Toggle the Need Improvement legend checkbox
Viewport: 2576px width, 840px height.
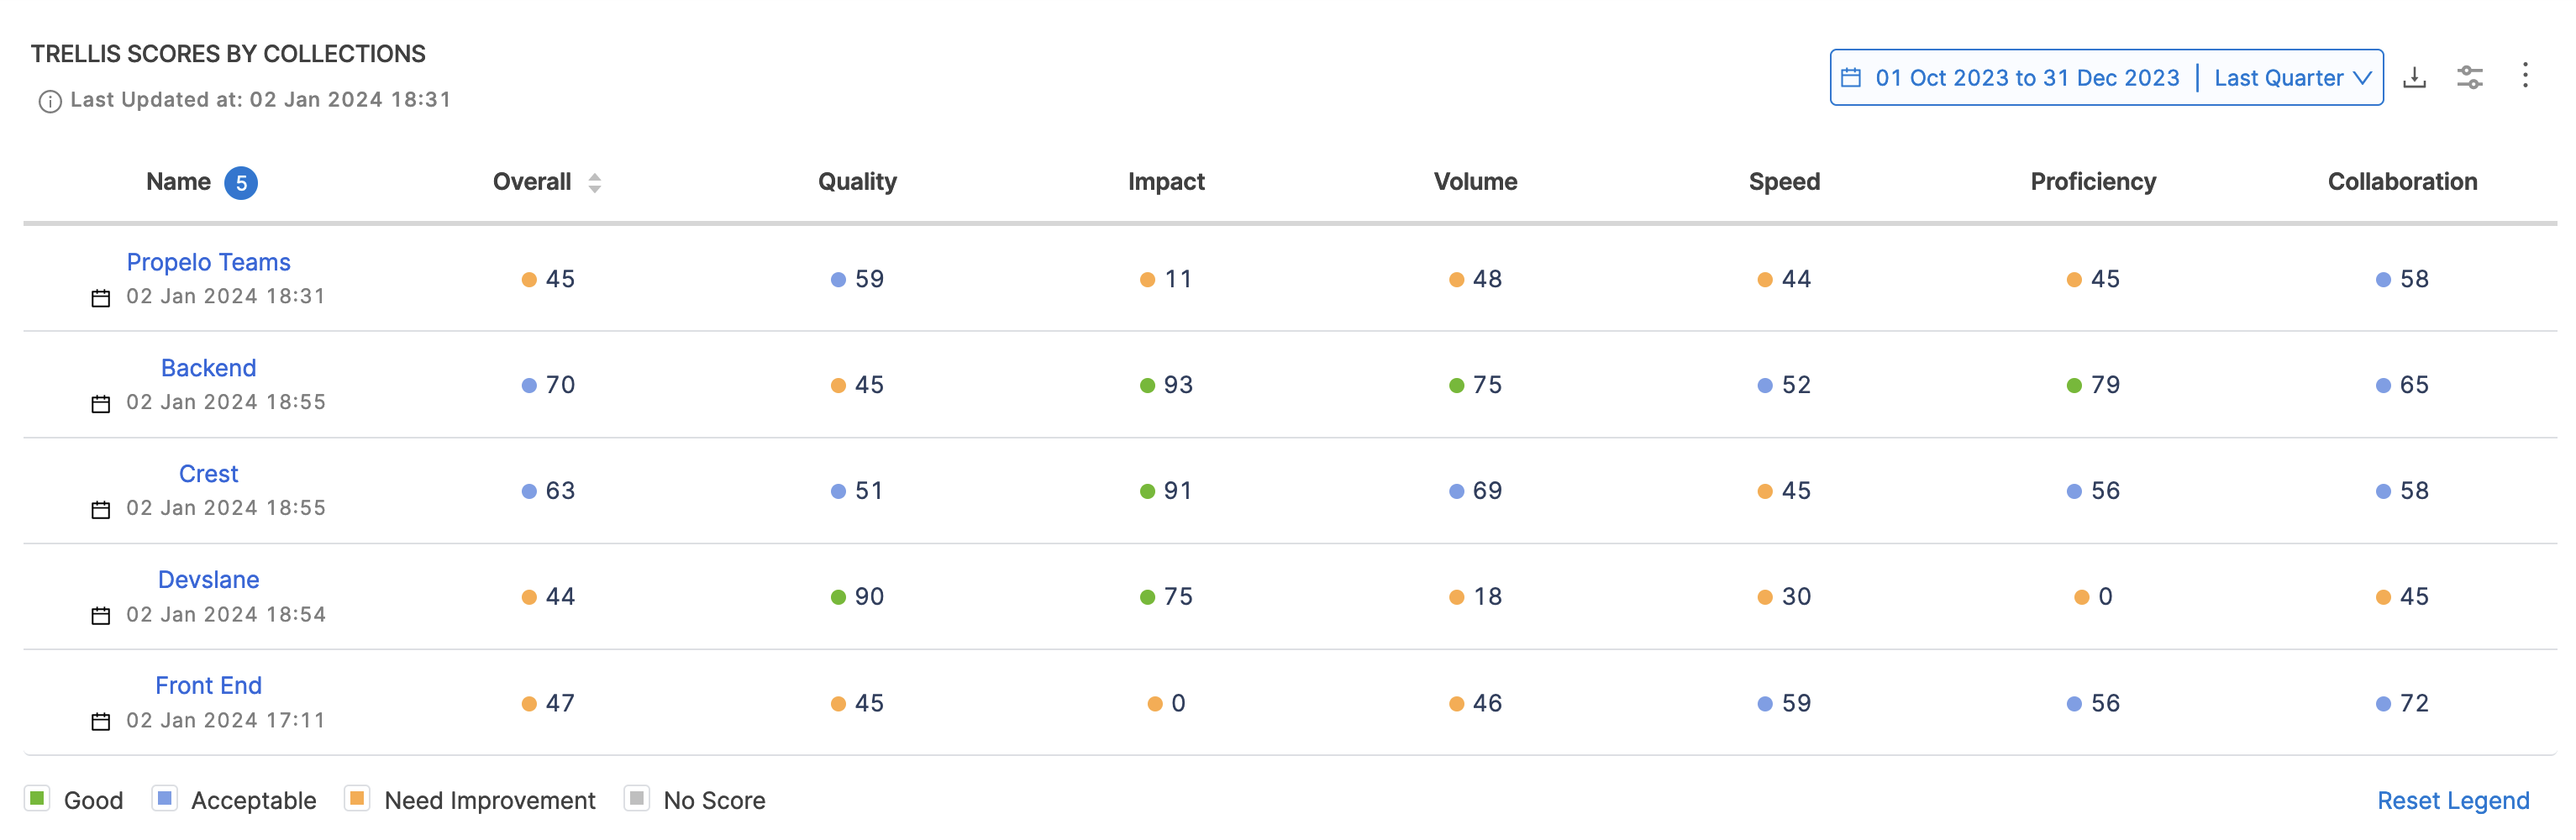(x=357, y=799)
